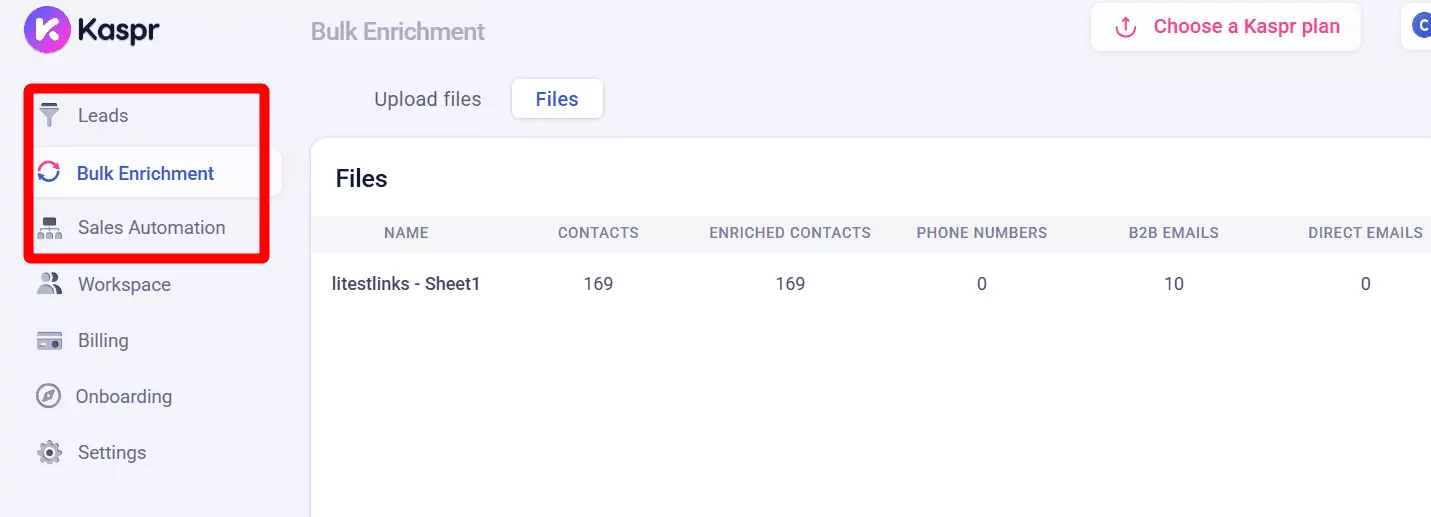Viewport: 1431px width, 517px height.
Task: Click the Workspace people icon
Action: 49,284
